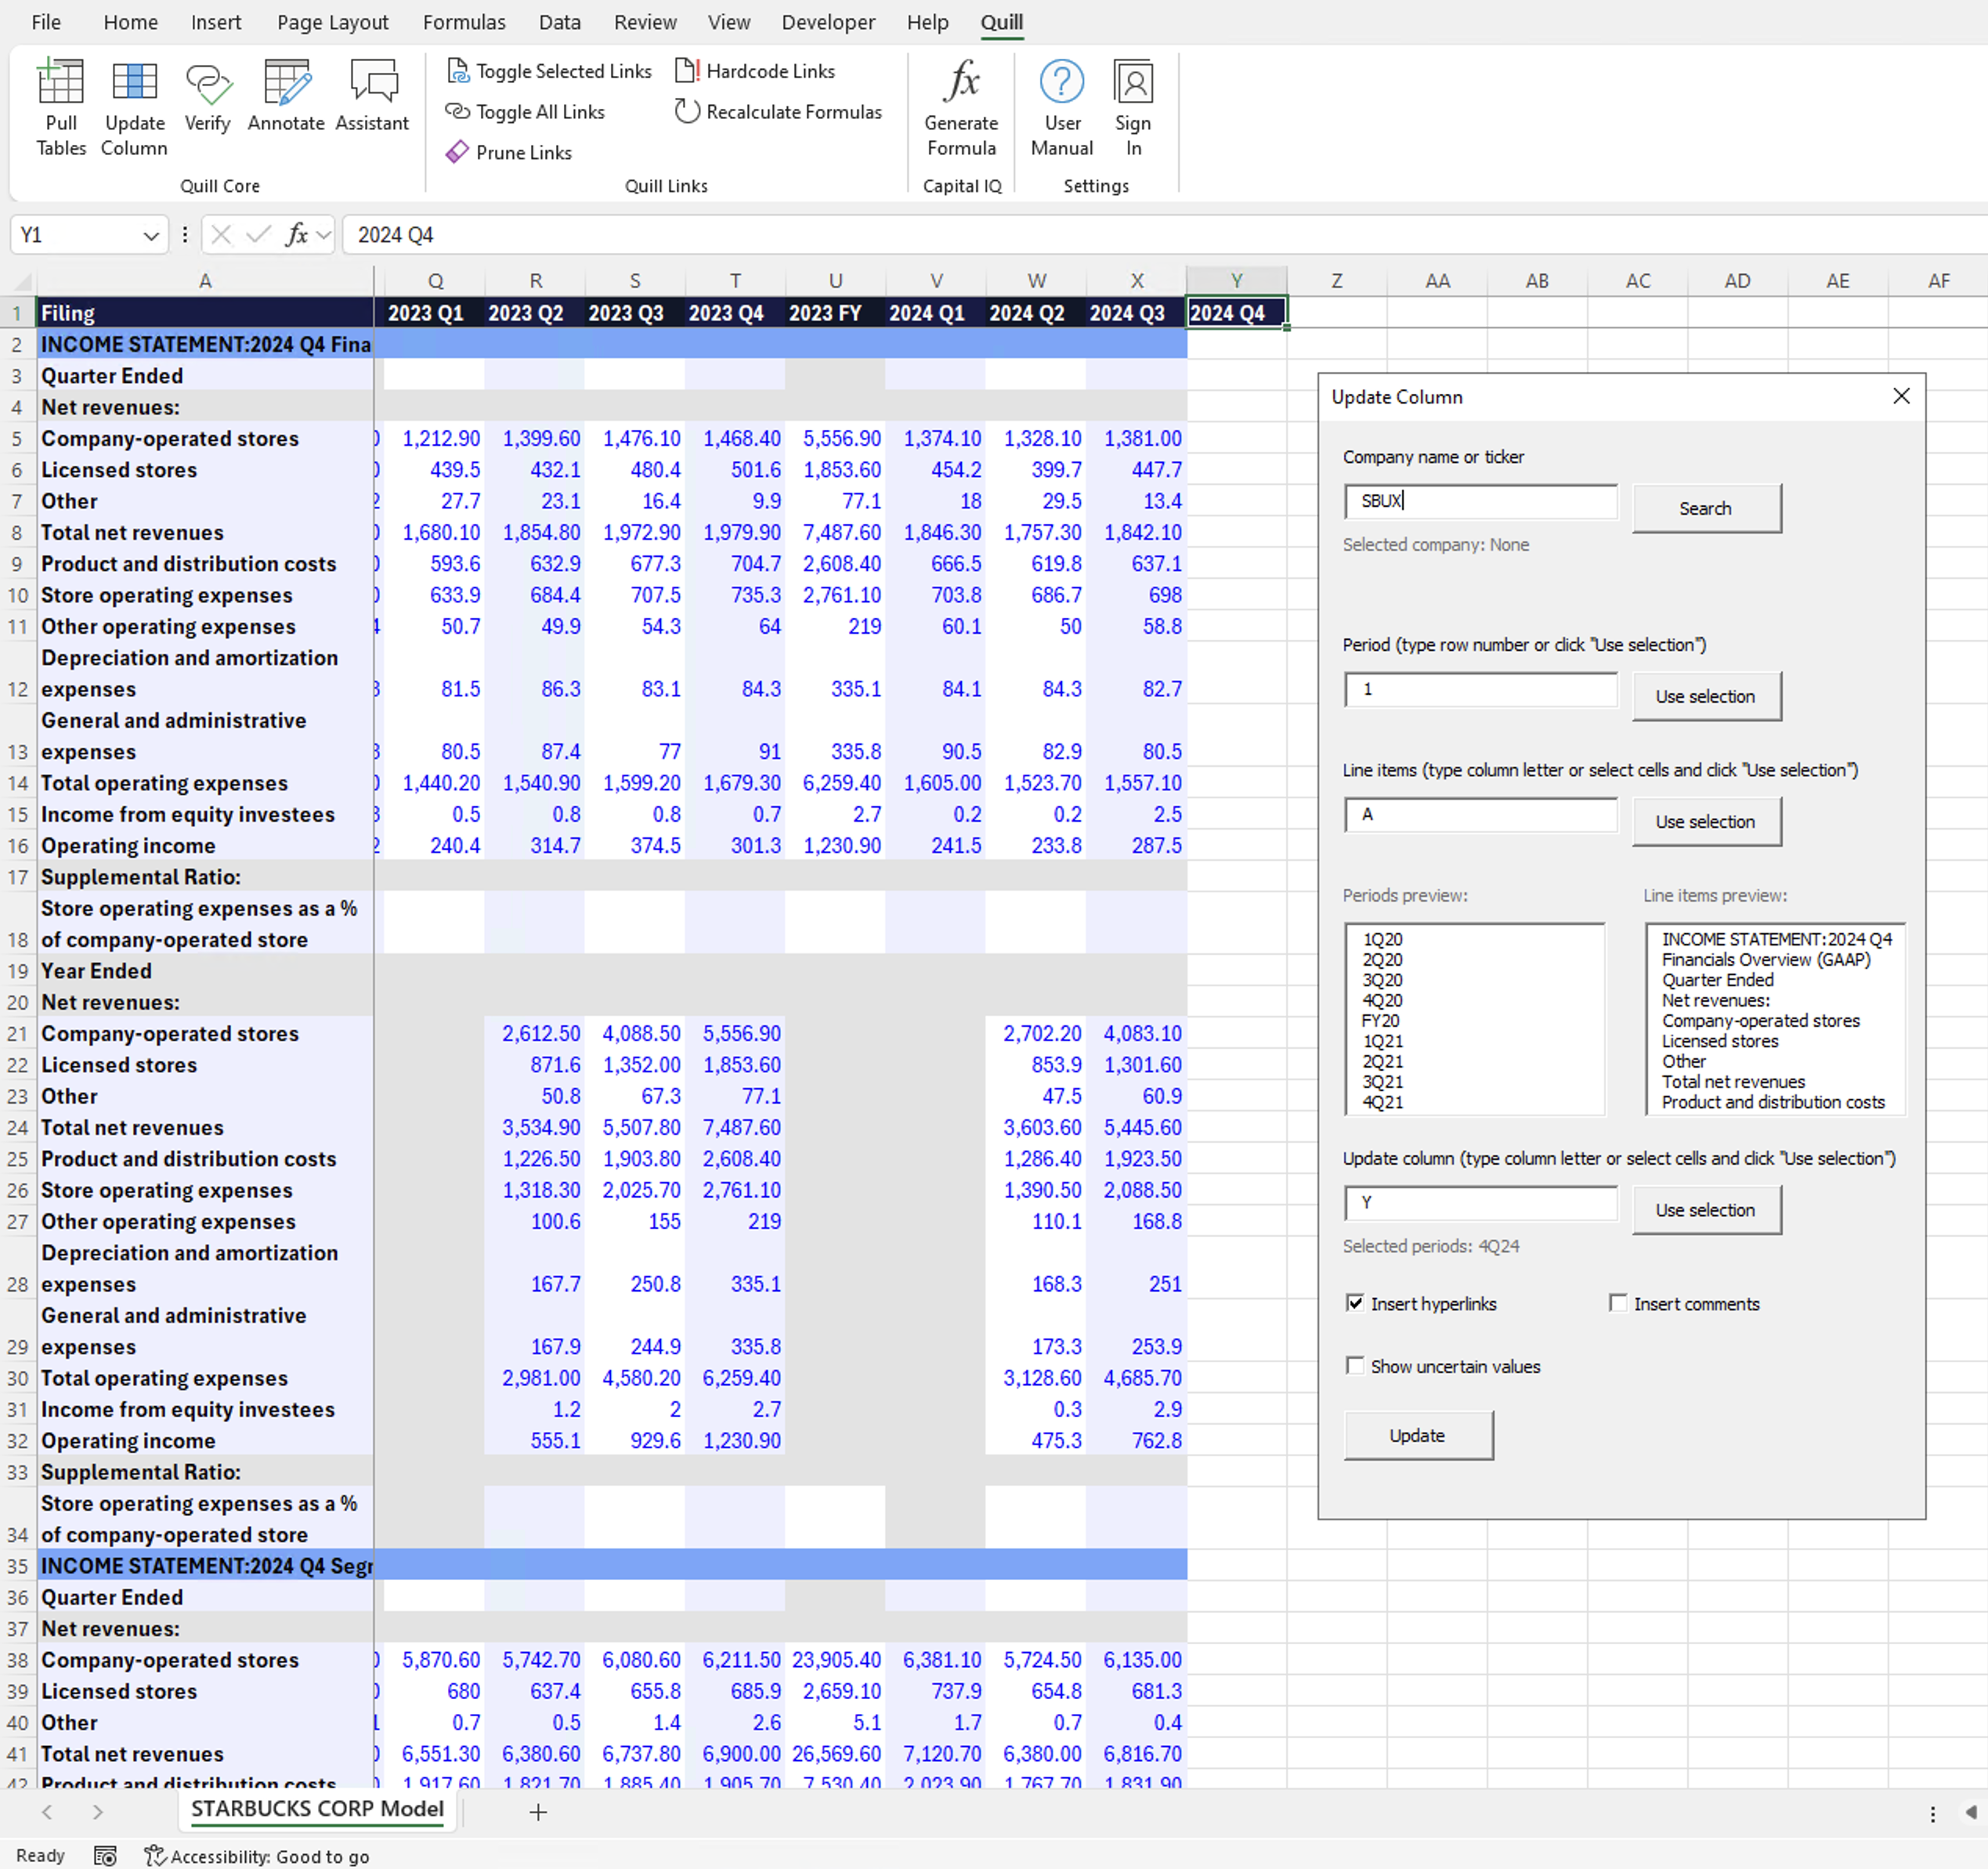The height and width of the screenshot is (1869, 1988).
Task: Select row 16 header
Action: pos(18,846)
